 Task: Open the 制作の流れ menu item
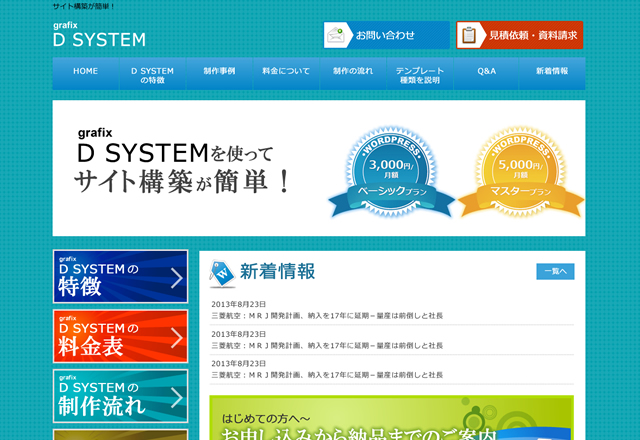point(353,73)
